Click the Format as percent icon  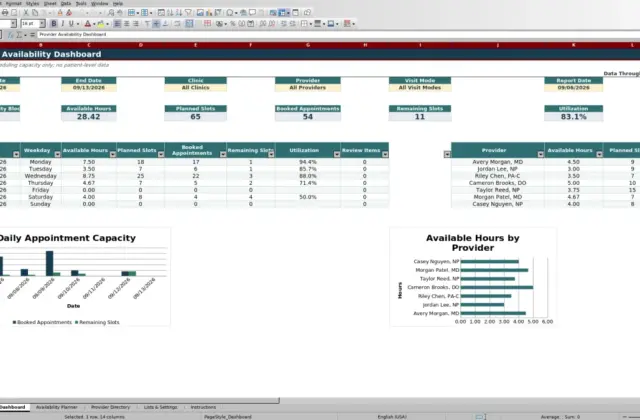click(x=233, y=24)
